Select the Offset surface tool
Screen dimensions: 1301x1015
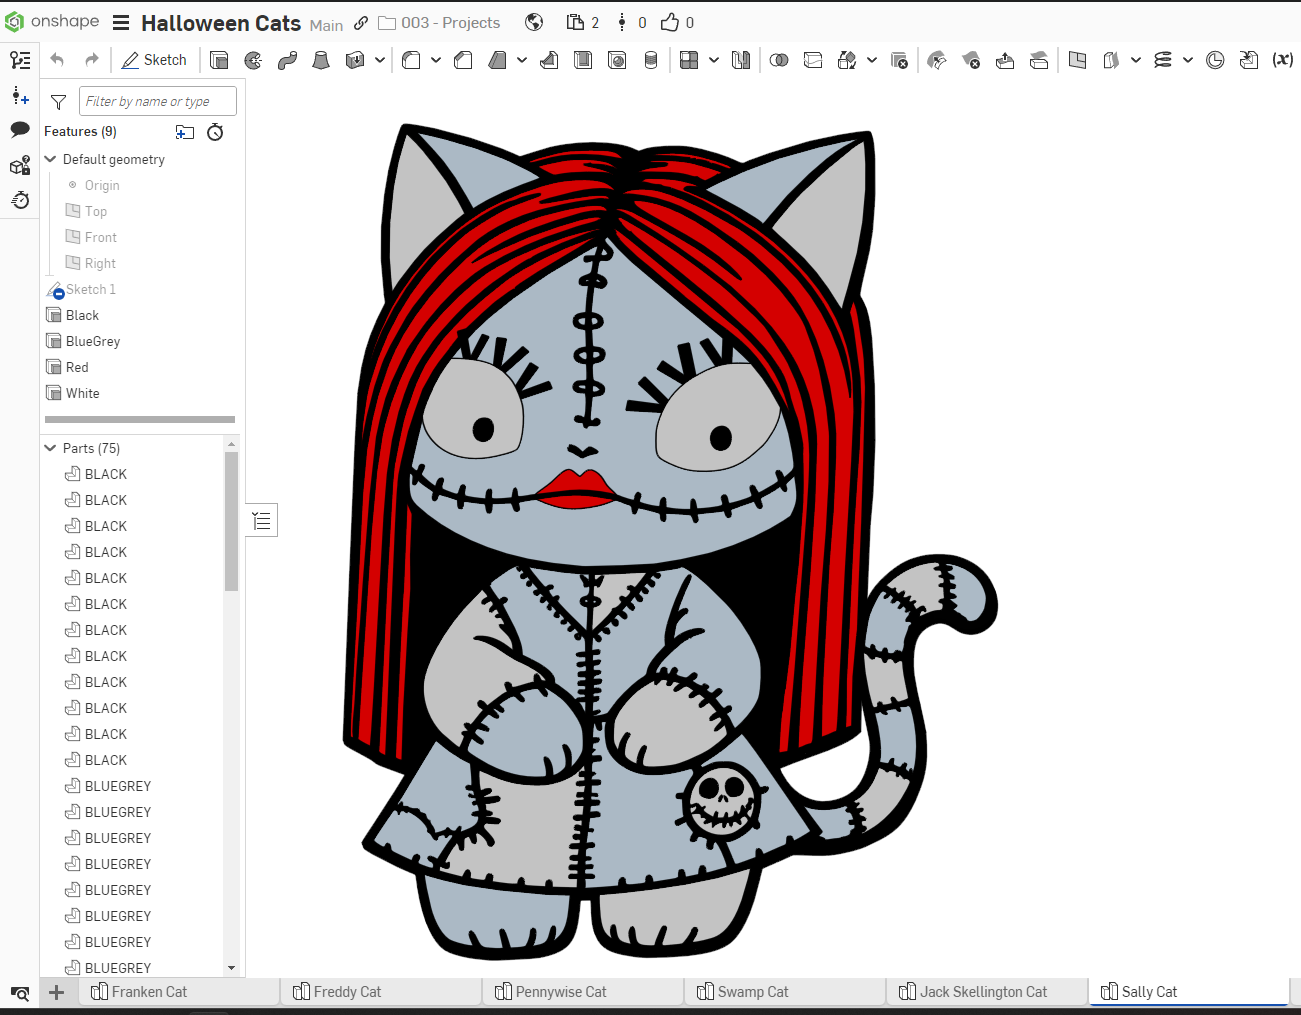tap(1039, 60)
